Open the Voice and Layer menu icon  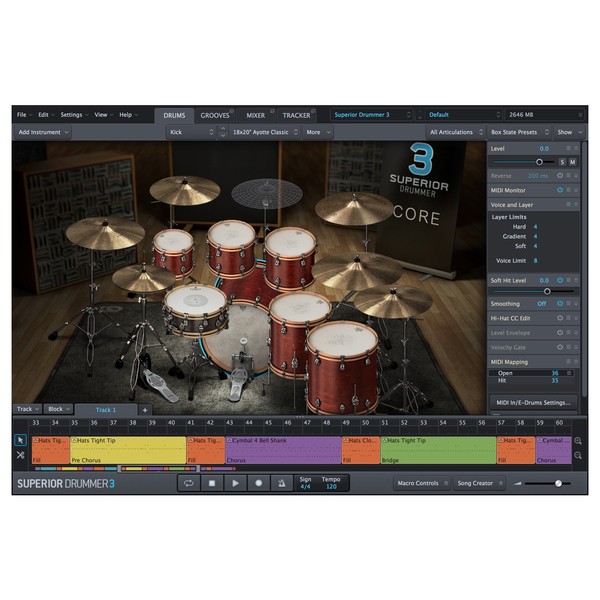click(x=569, y=205)
